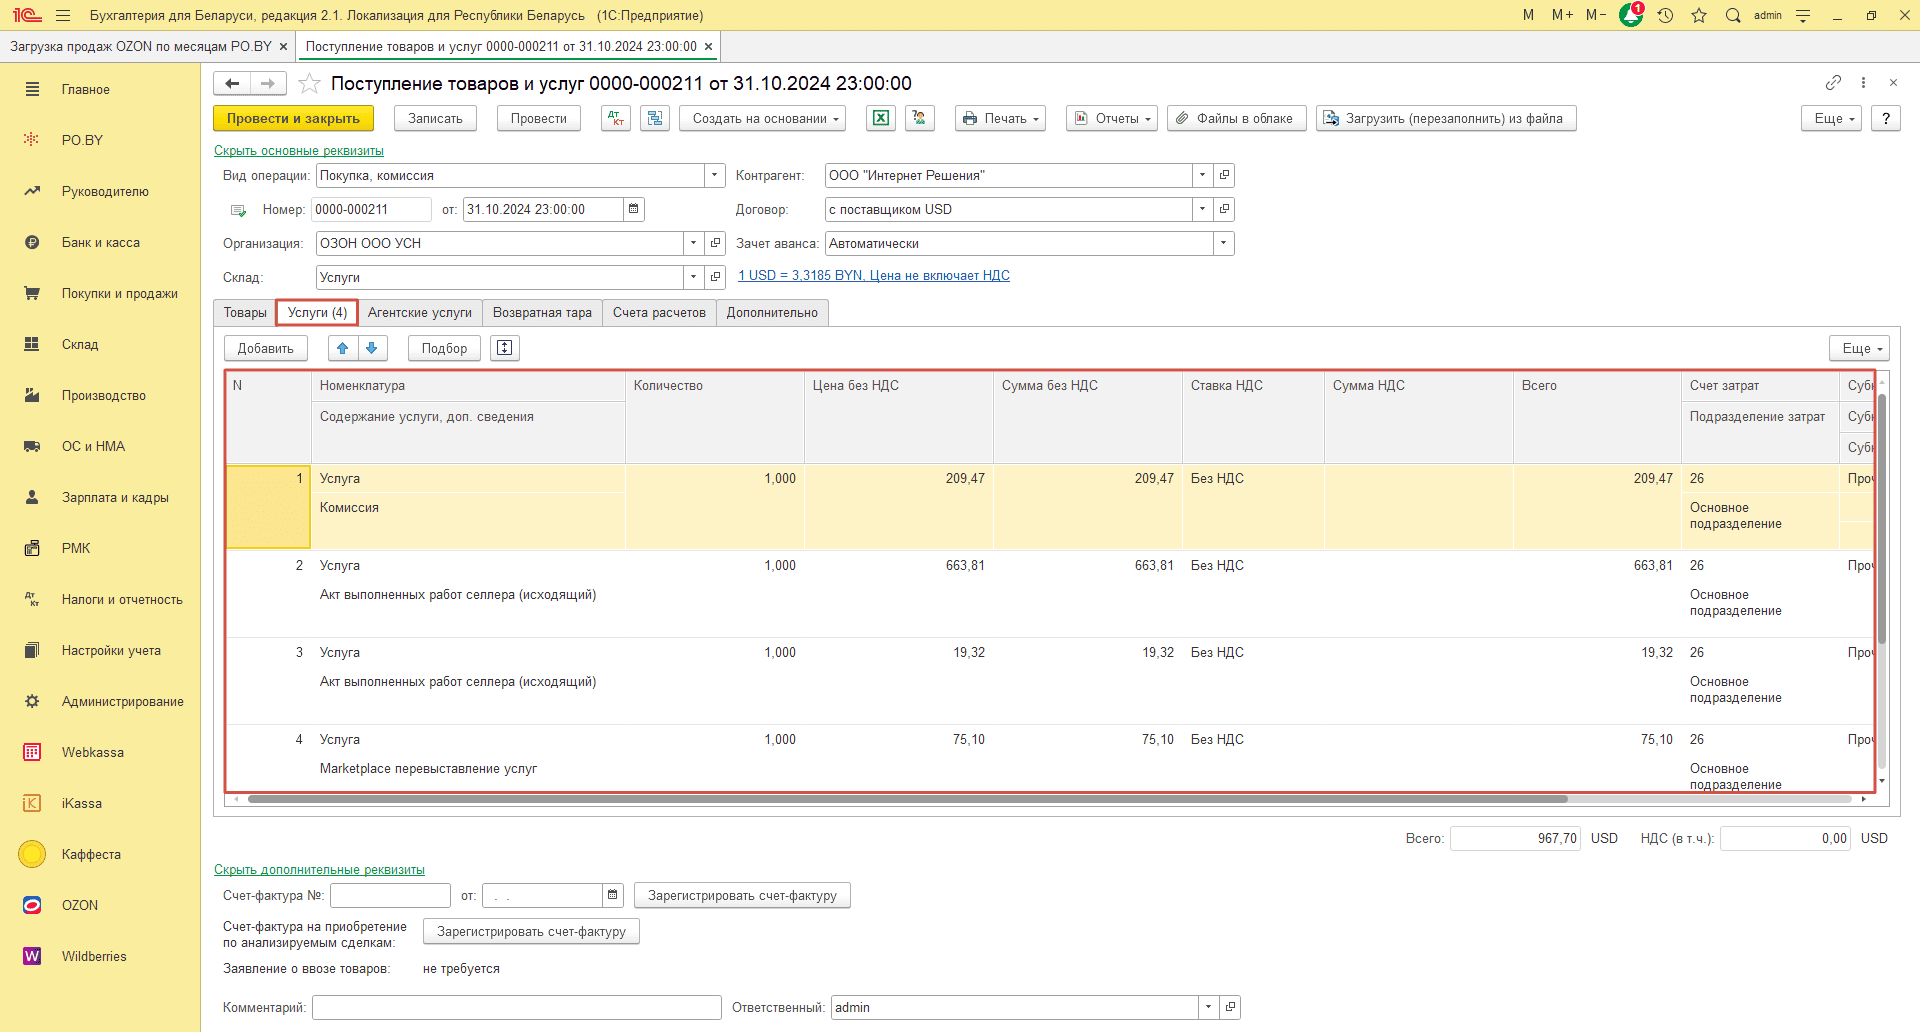The image size is (1920, 1032).
Task: Switch to Загрузка продаж OZON window tab
Action: pos(141,46)
